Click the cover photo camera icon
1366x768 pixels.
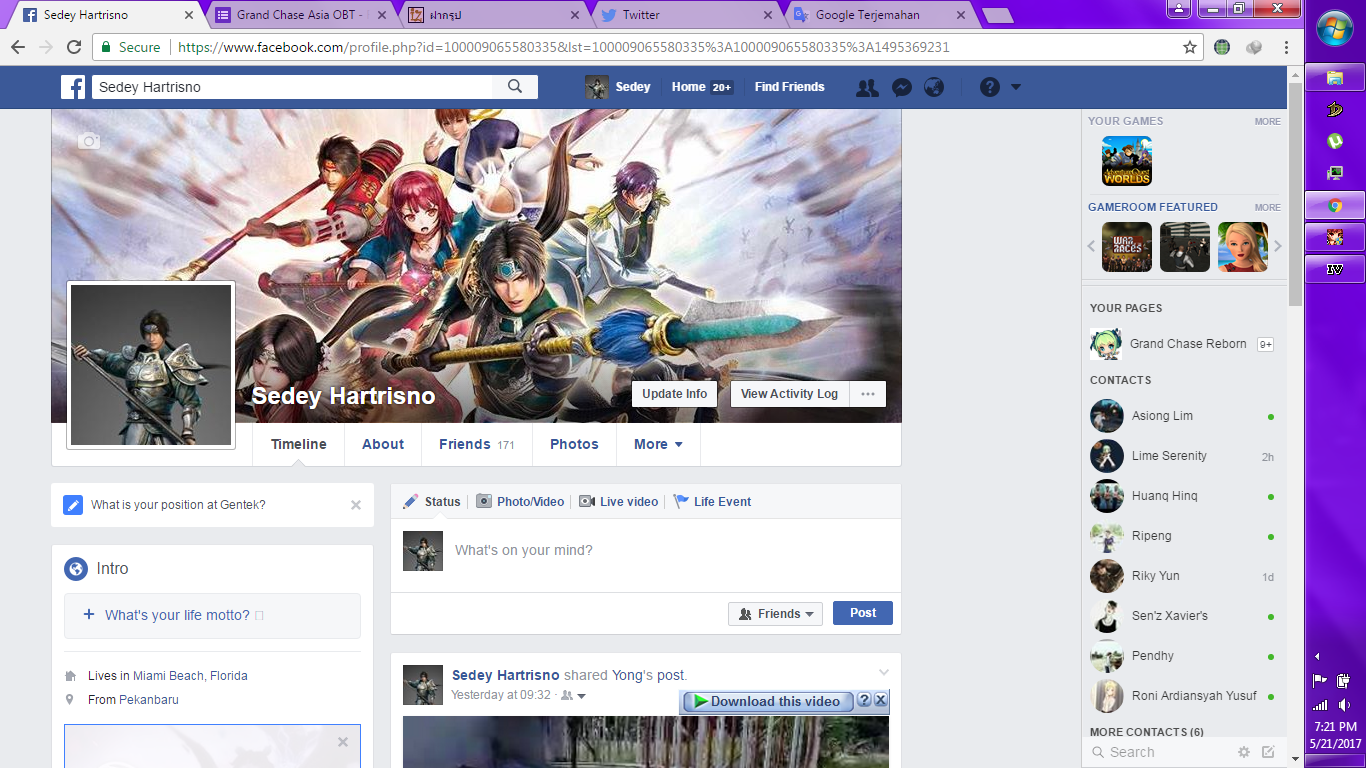coord(89,141)
